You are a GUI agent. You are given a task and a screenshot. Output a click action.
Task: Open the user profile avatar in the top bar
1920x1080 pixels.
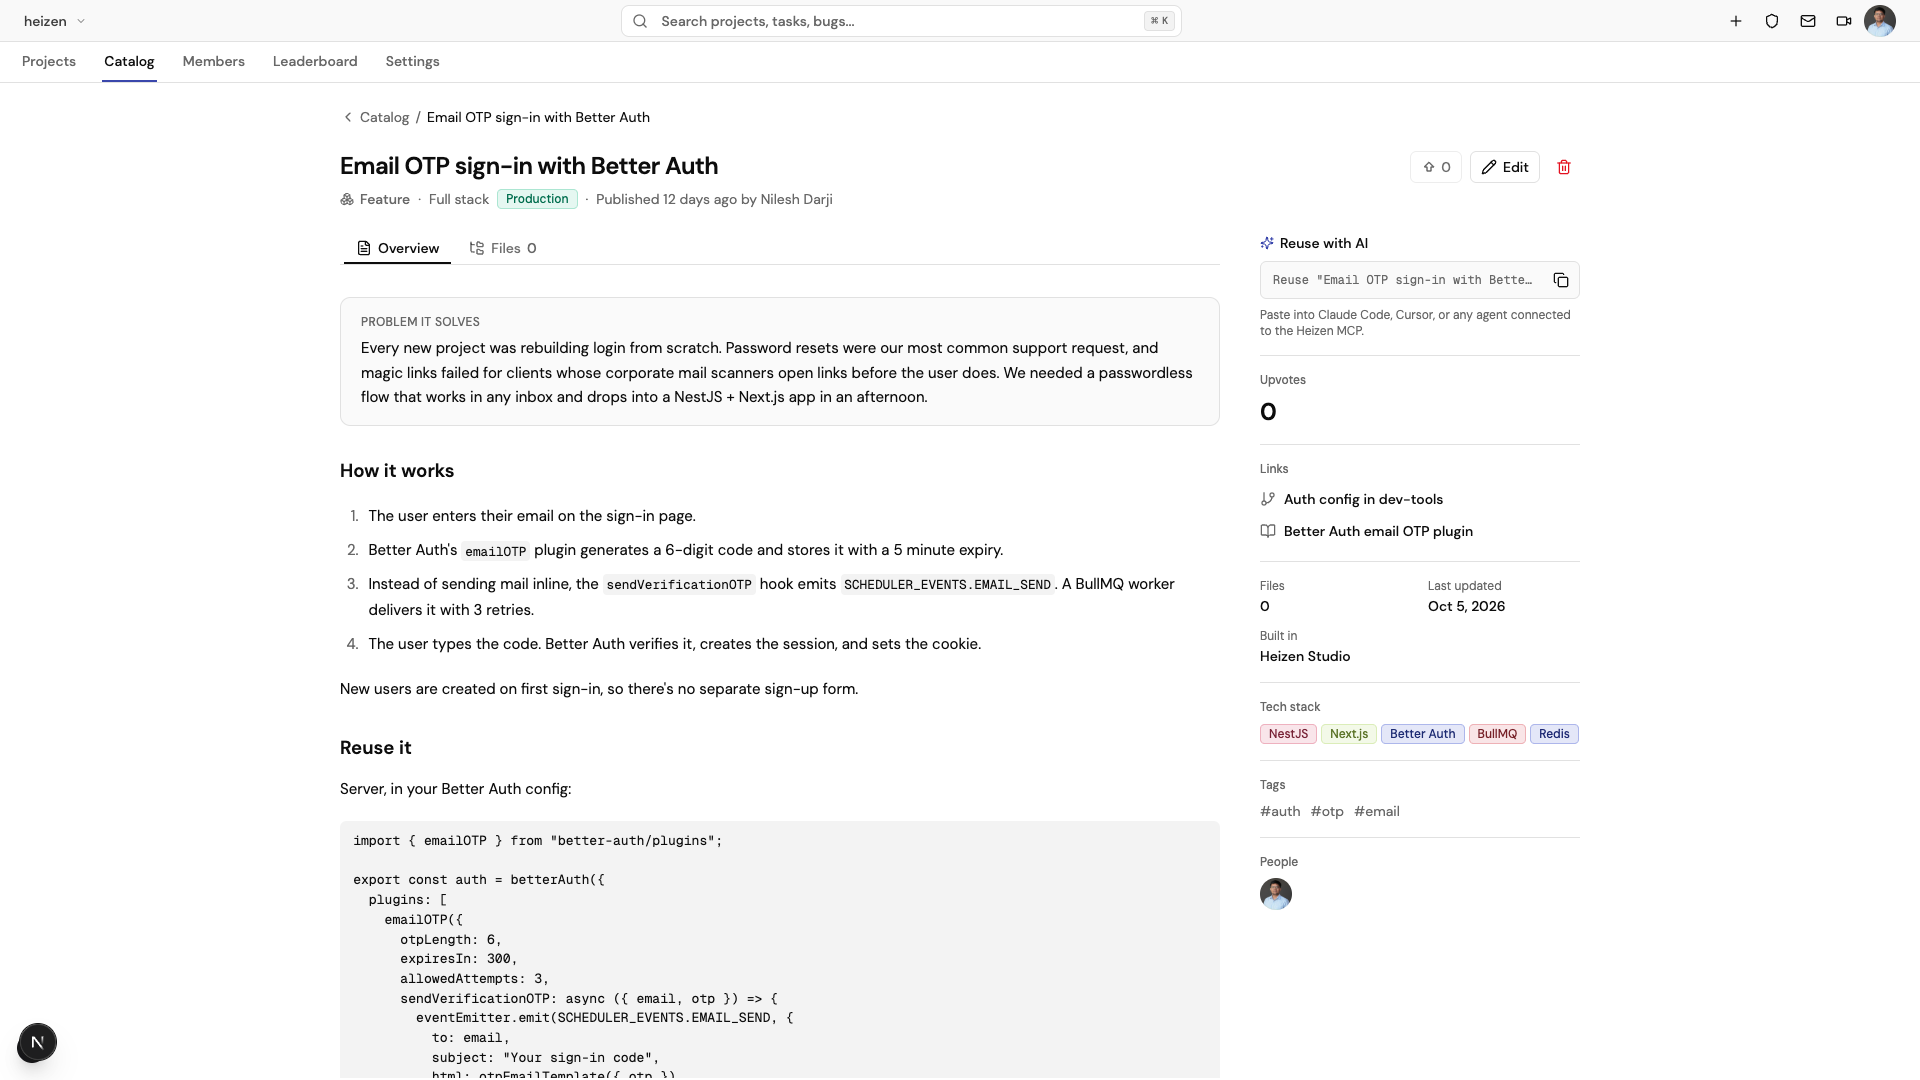(1880, 21)
